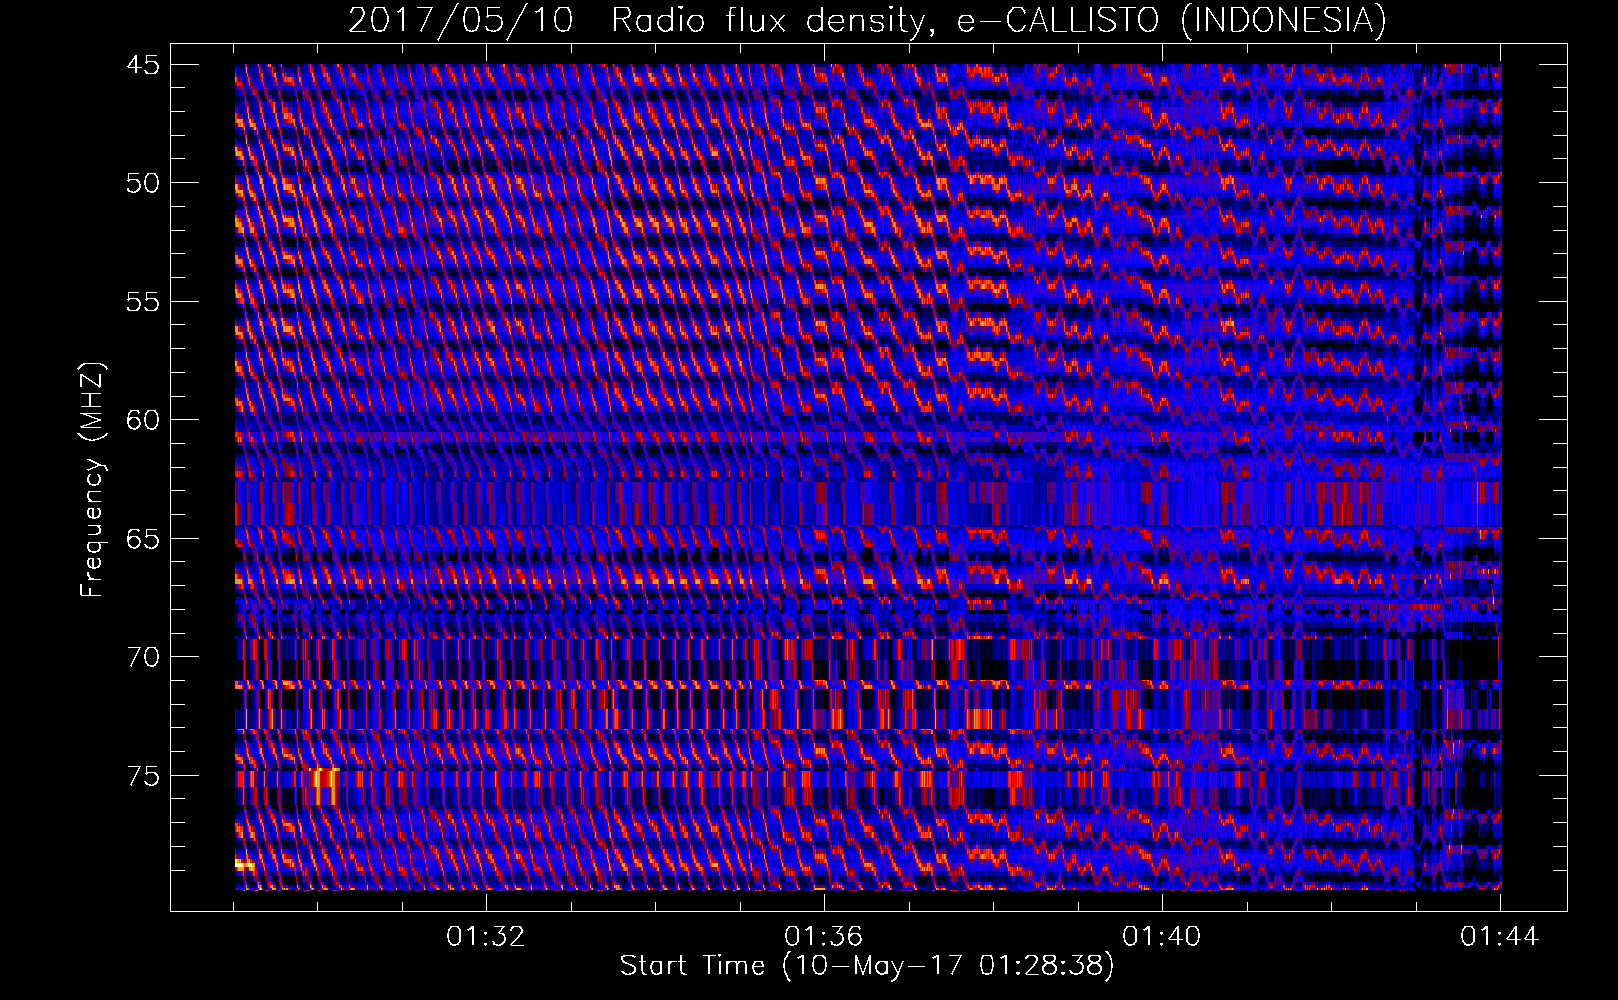Select the 55 frequency tick label

[143, 302]
